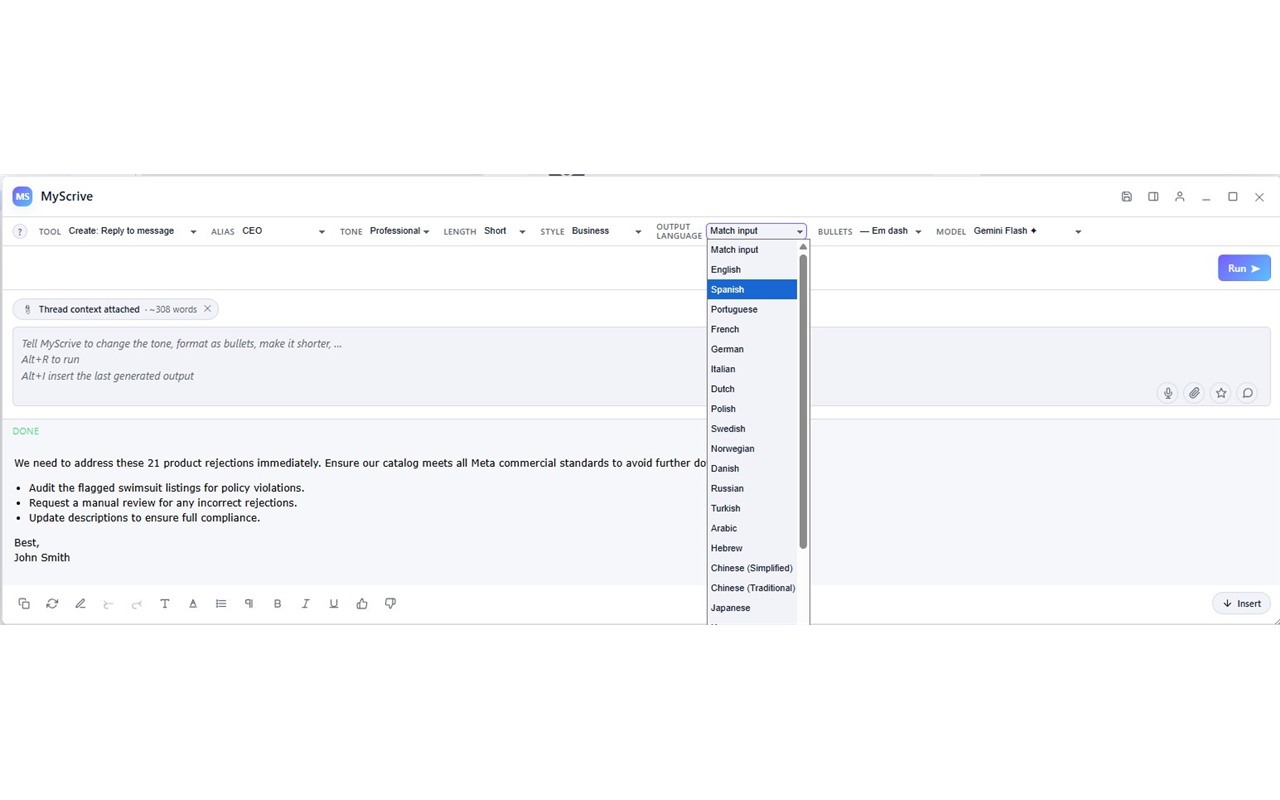Viewport: 1280px width, 800px height.
Task: Toggle the bullet list formatting icon
Action: click(x=221, y=604)
